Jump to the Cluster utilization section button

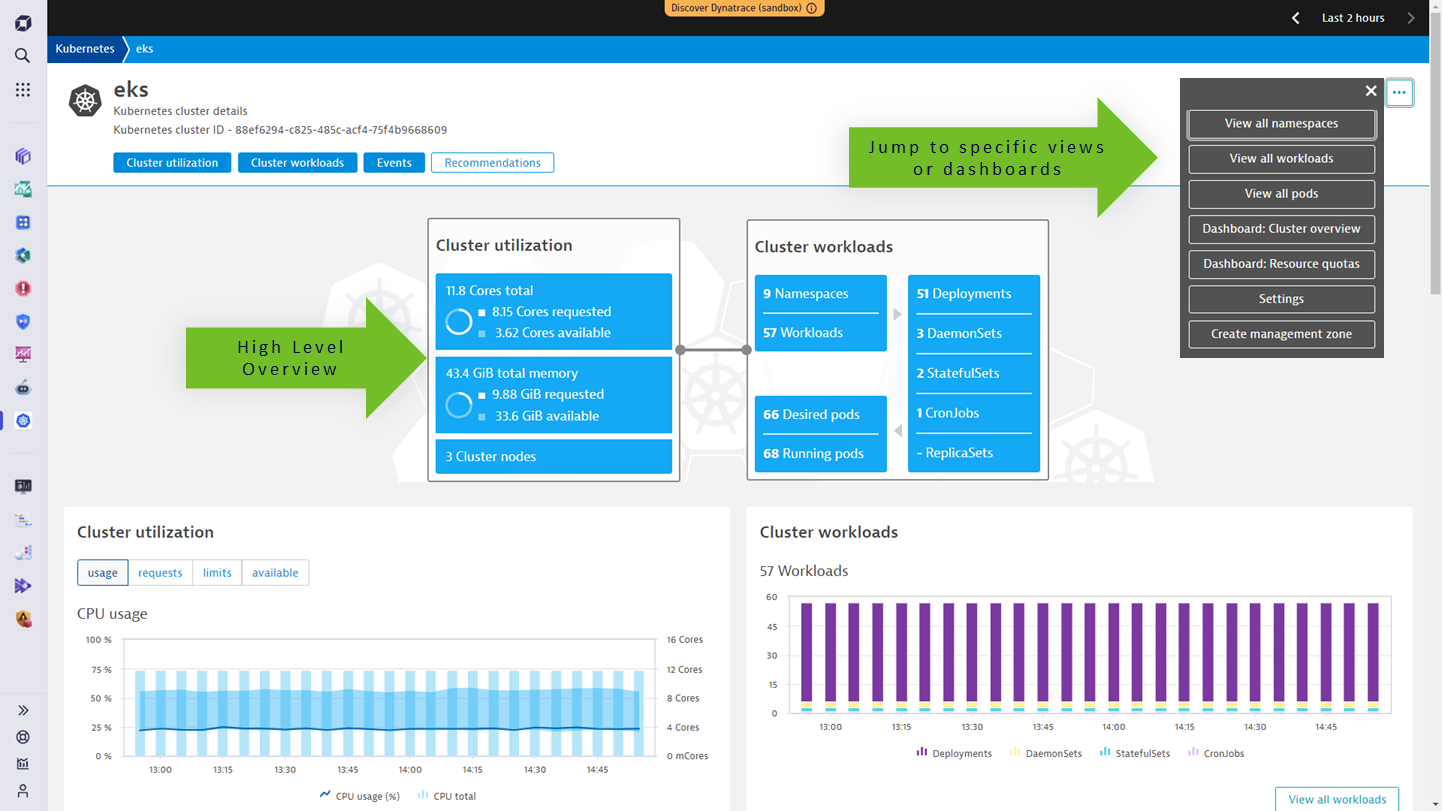(x=172, y=163)
